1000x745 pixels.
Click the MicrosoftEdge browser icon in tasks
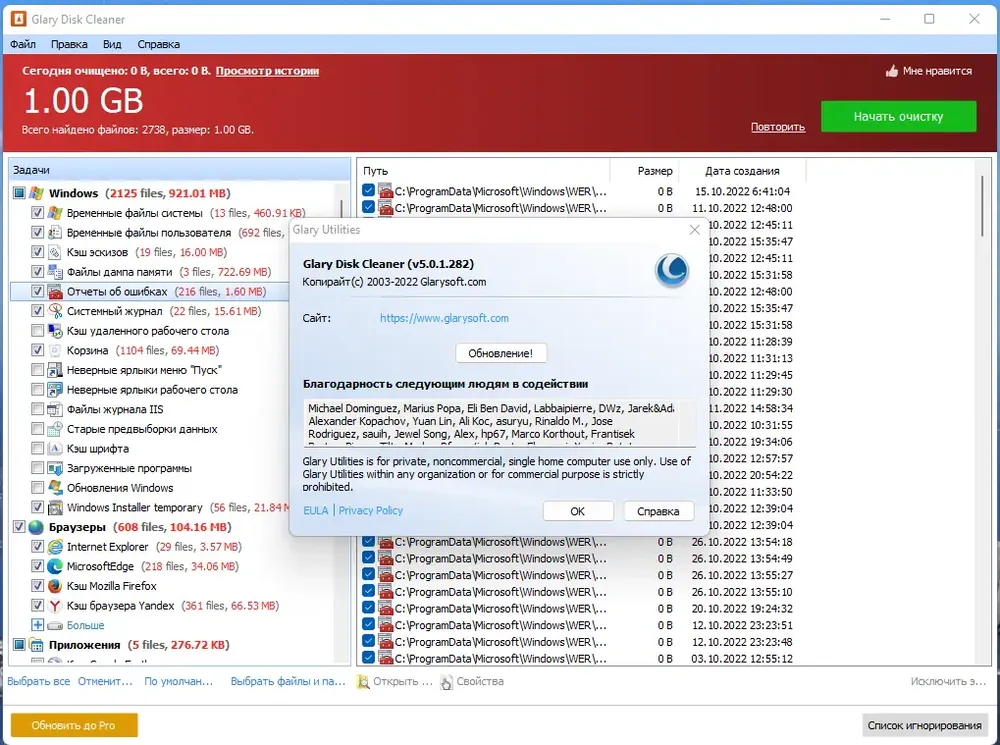[55, 566]
